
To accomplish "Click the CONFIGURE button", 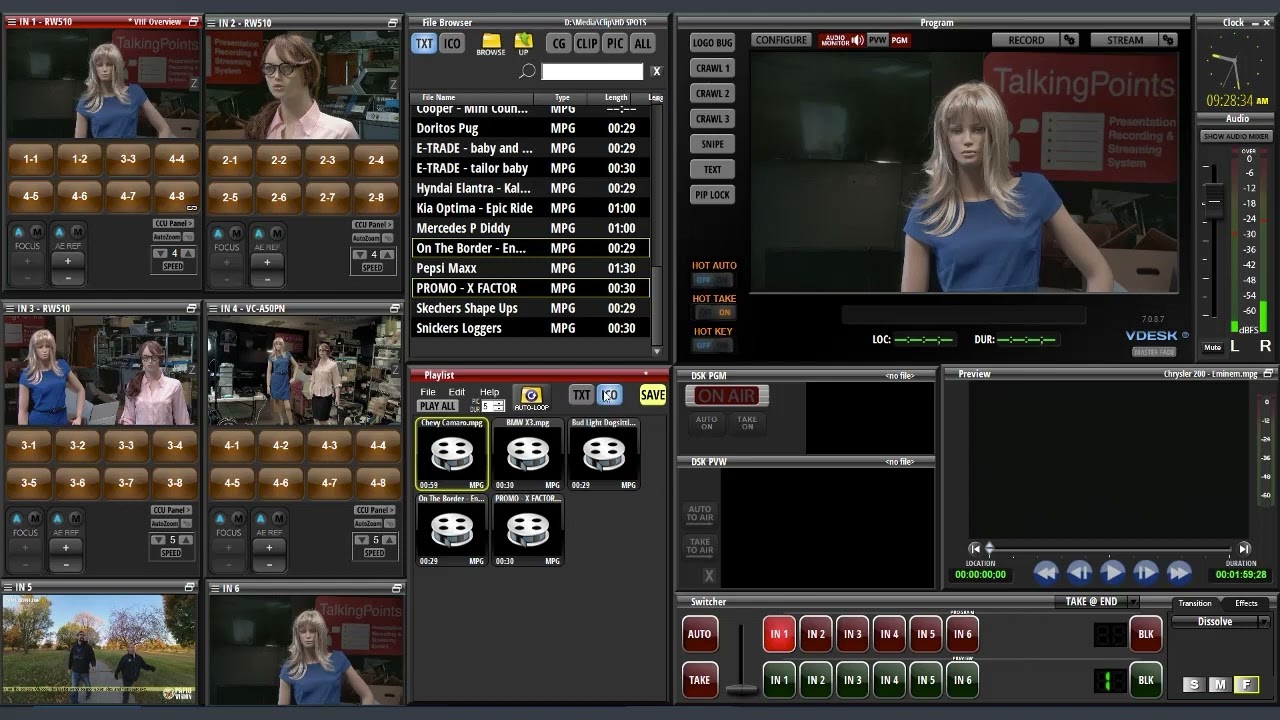I will pyautogui.click(x=781, y=40).
